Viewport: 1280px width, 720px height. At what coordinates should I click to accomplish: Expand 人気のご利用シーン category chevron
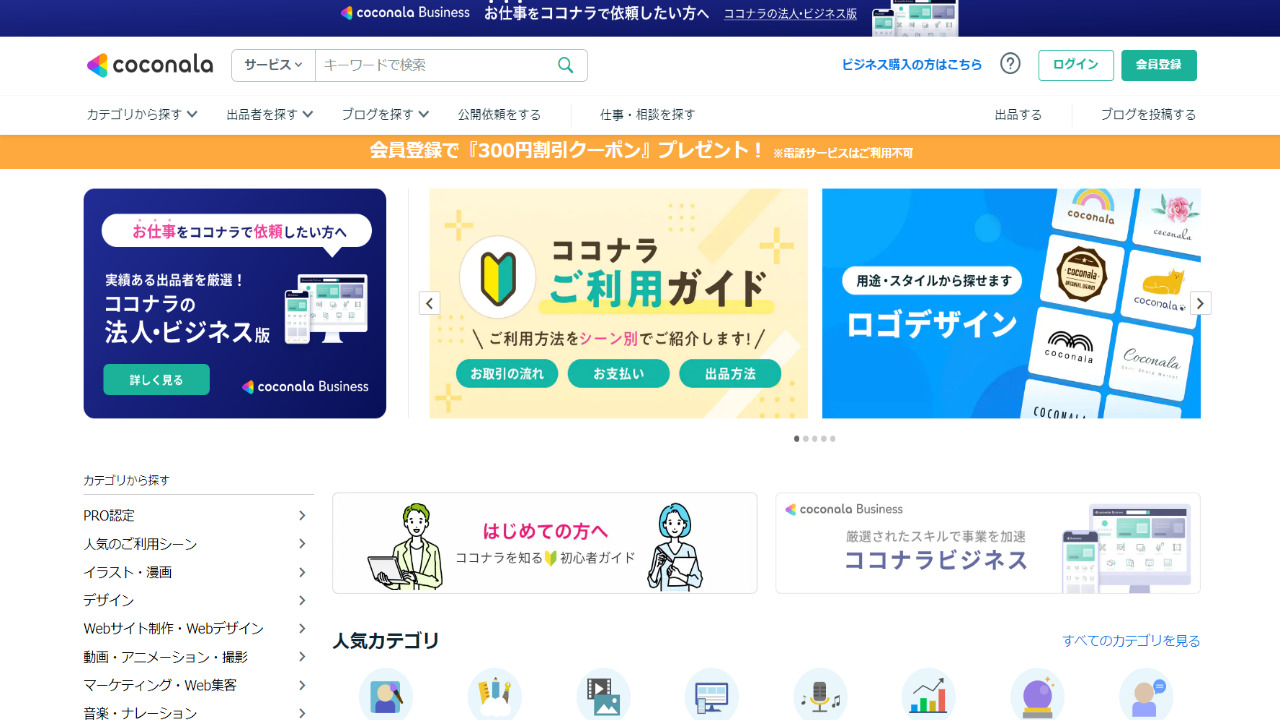[x=302, y=544]
